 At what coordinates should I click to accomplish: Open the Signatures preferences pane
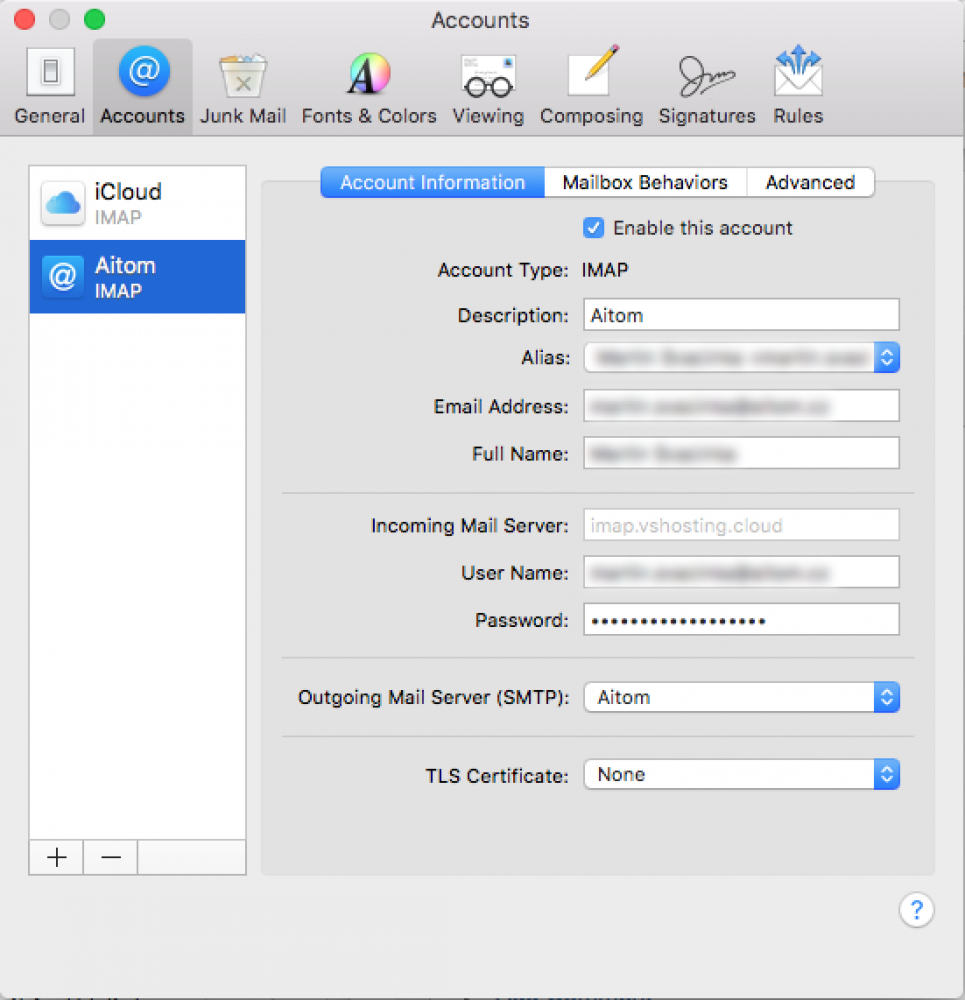point(707,88)
